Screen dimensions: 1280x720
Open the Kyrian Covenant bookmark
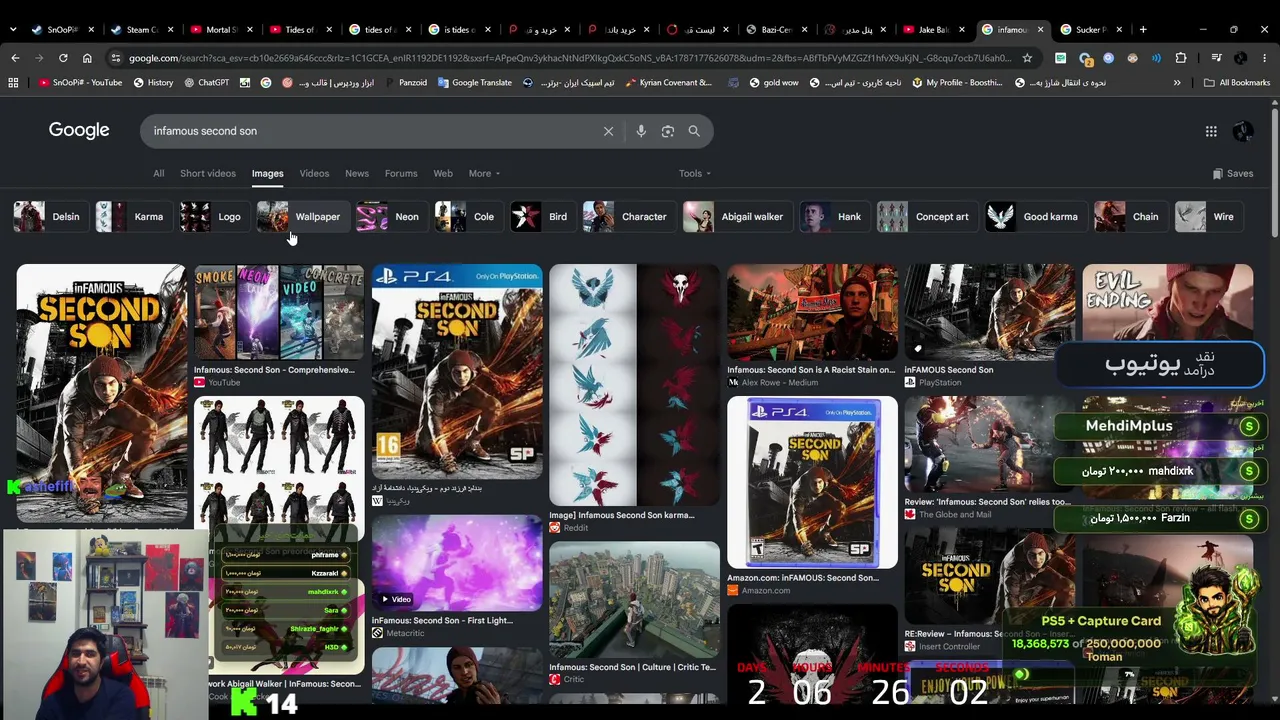coord(668,83)
